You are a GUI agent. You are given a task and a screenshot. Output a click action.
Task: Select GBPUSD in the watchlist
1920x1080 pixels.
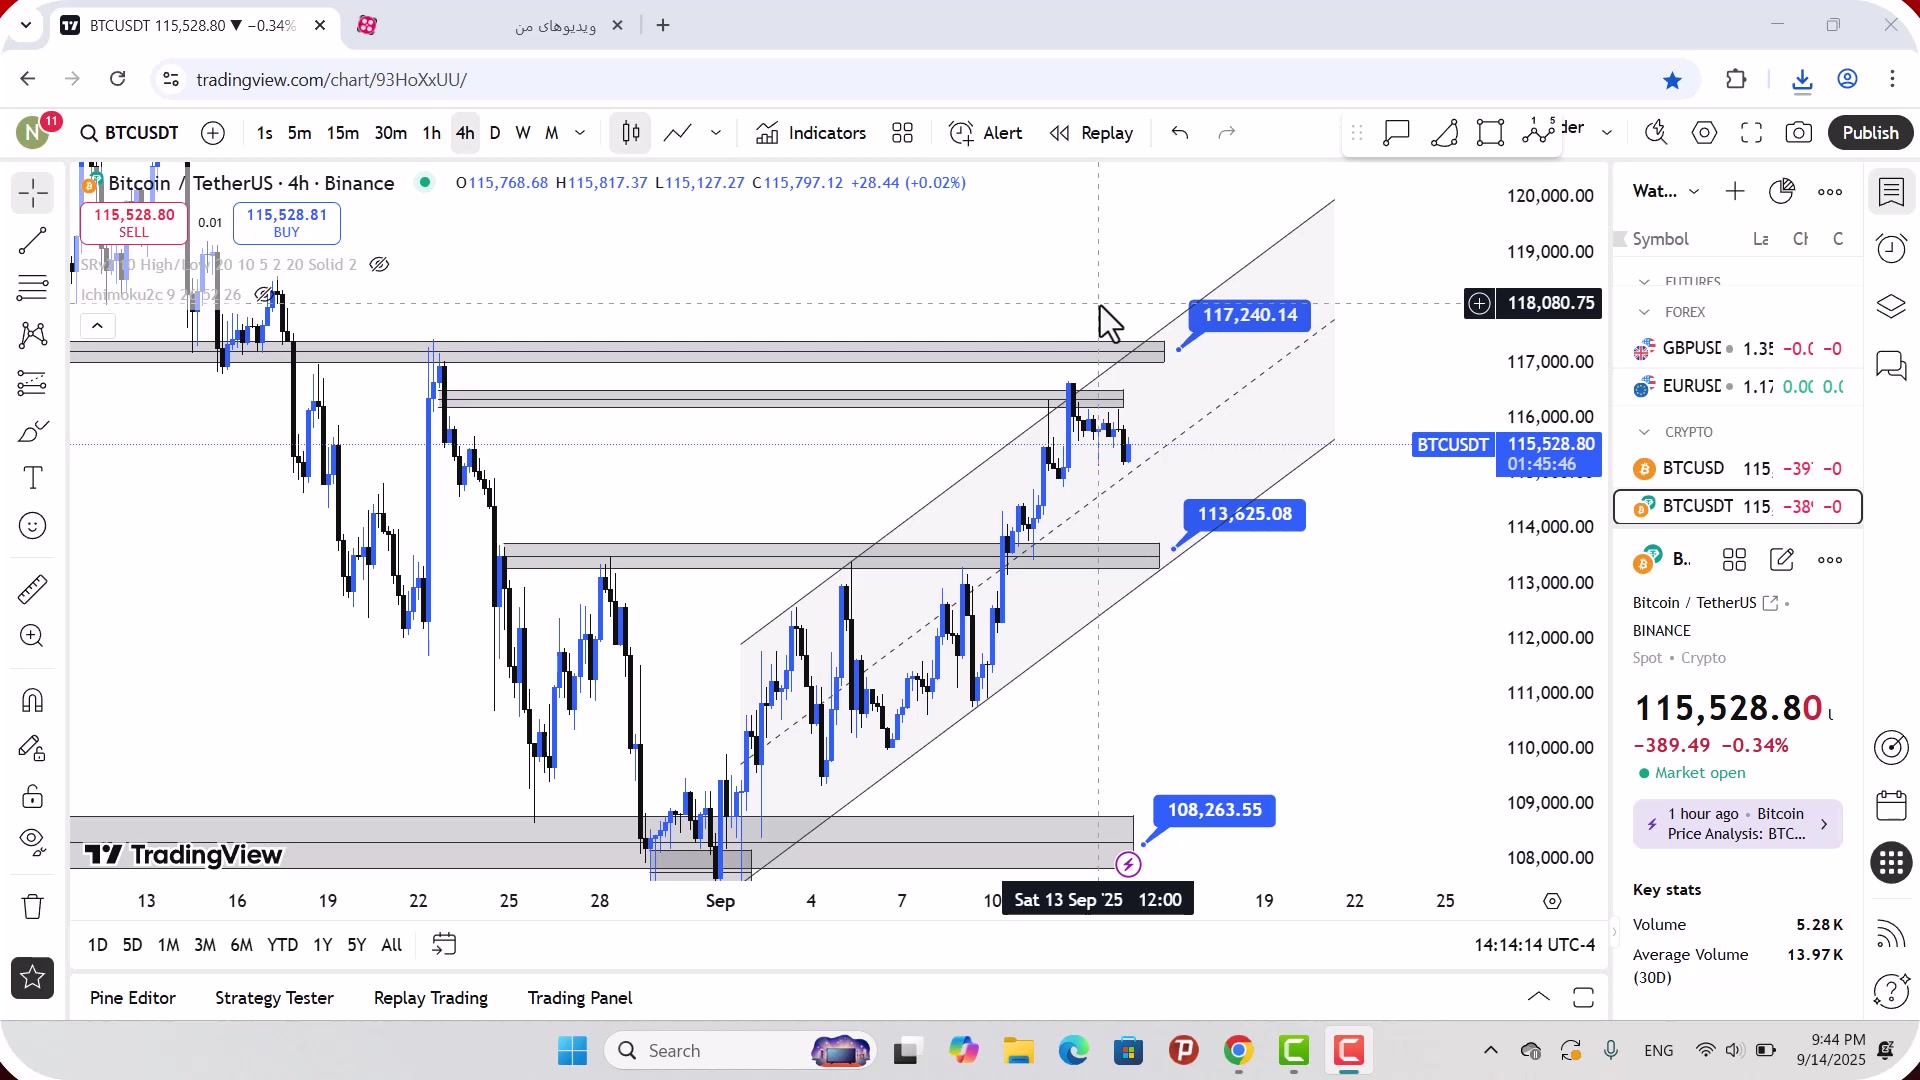click(x=1738, y=349)
